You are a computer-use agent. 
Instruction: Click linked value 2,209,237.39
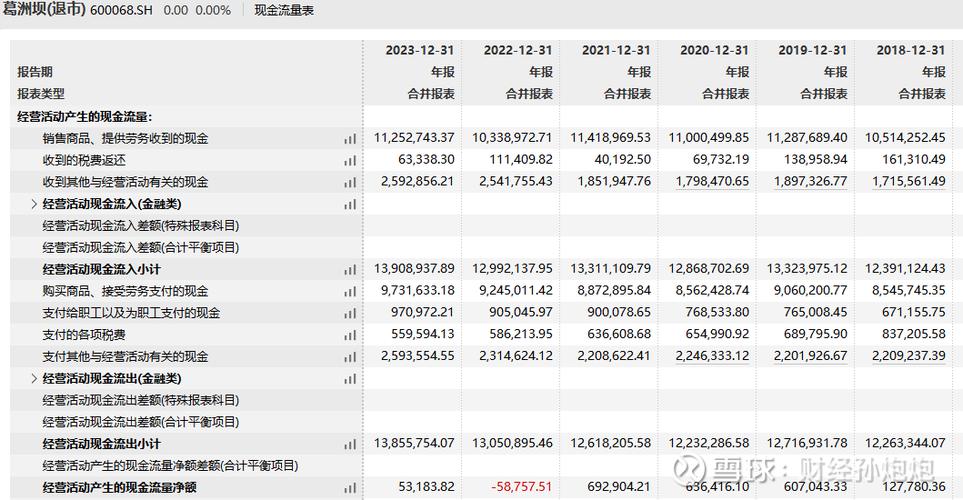click(909, 356)
